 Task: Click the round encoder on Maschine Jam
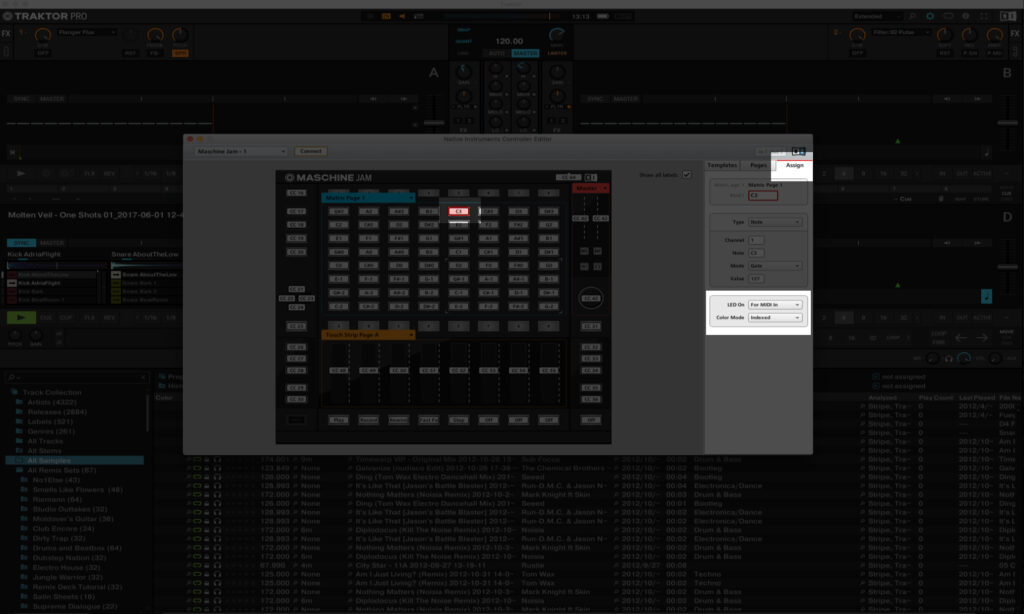click(x=590, y=299)
